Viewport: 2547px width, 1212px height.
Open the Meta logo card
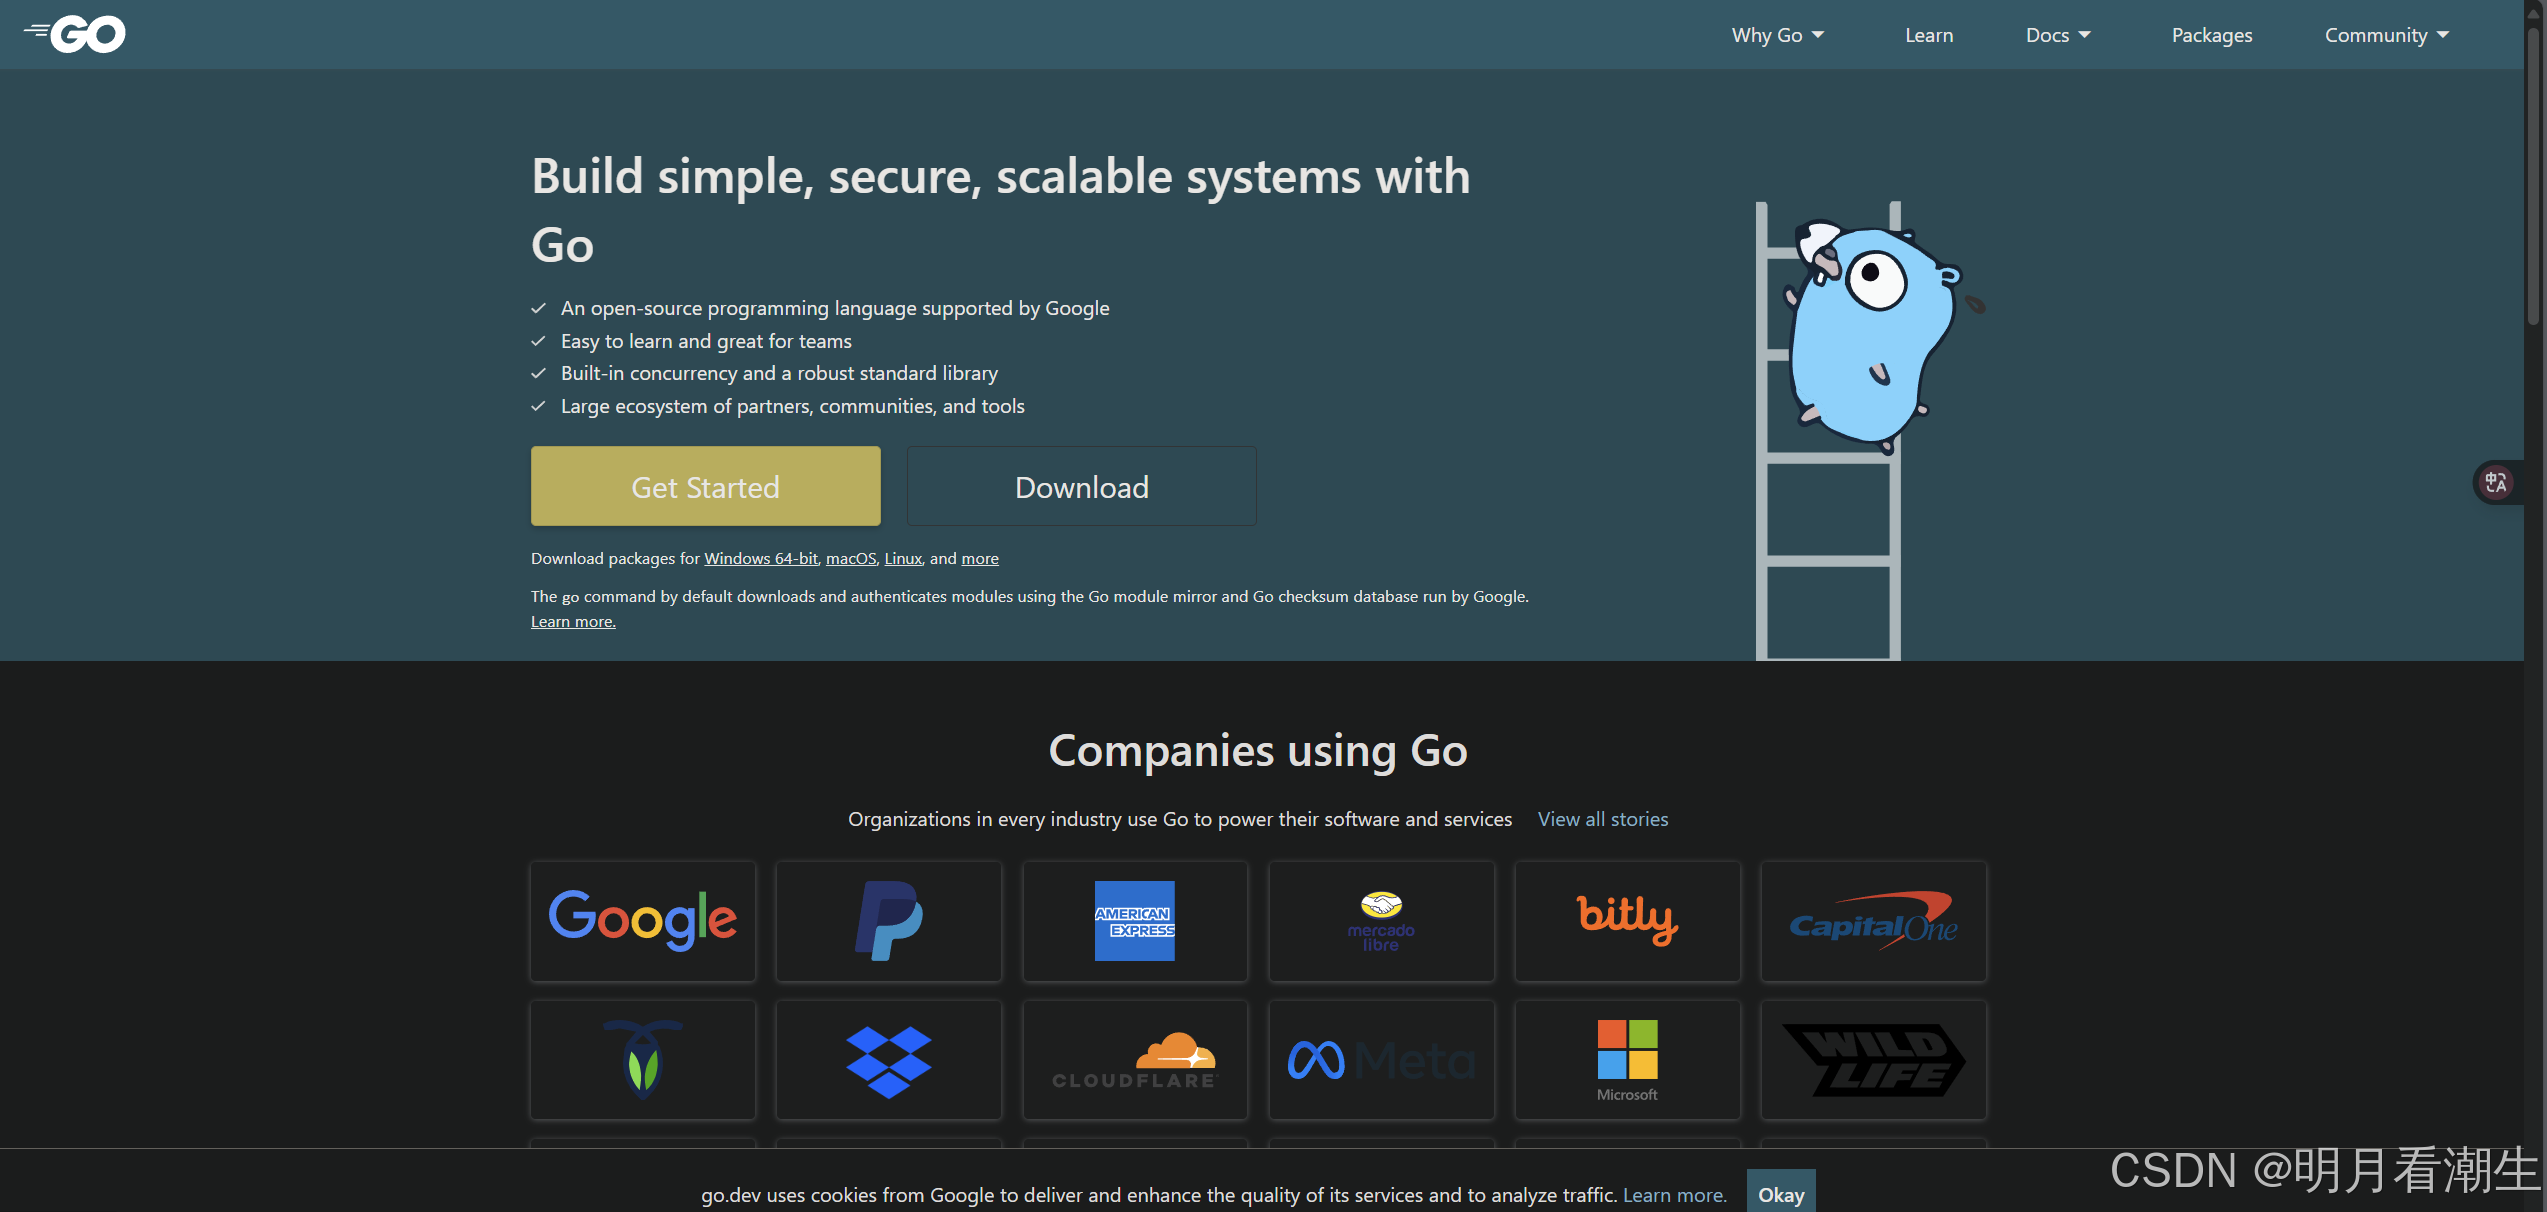(1381, 1060)
